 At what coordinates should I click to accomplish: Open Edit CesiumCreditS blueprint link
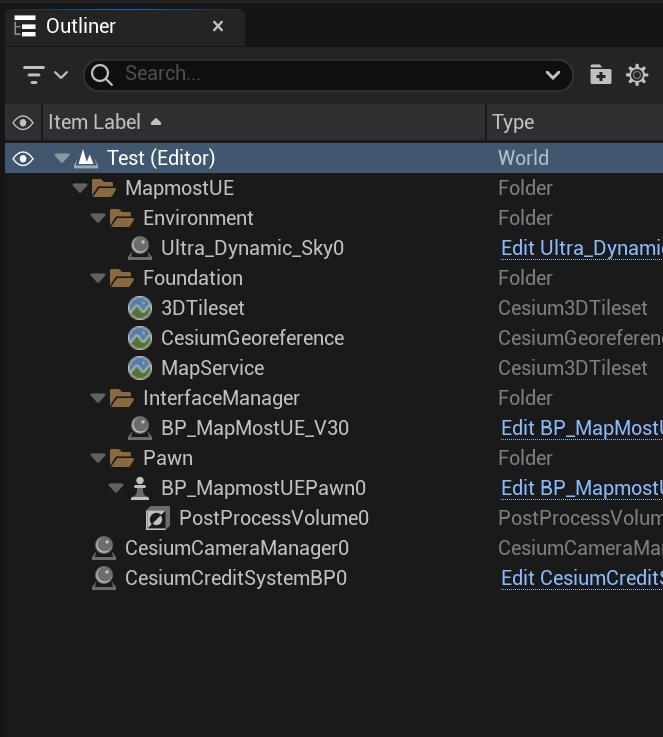point(582,578)
